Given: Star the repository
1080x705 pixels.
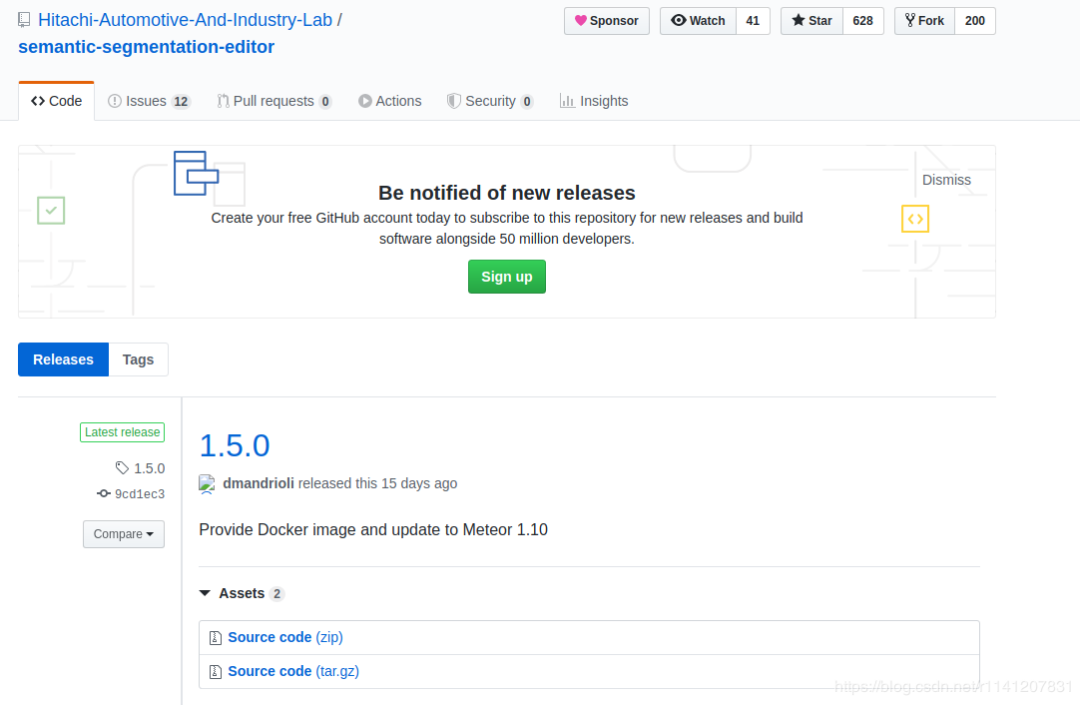Looking at the screenshot, I should (811, 21).
